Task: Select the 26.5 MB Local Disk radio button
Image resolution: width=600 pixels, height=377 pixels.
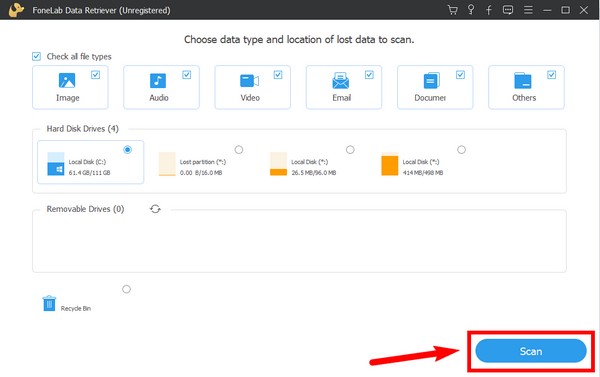Action: click(350, 150)
